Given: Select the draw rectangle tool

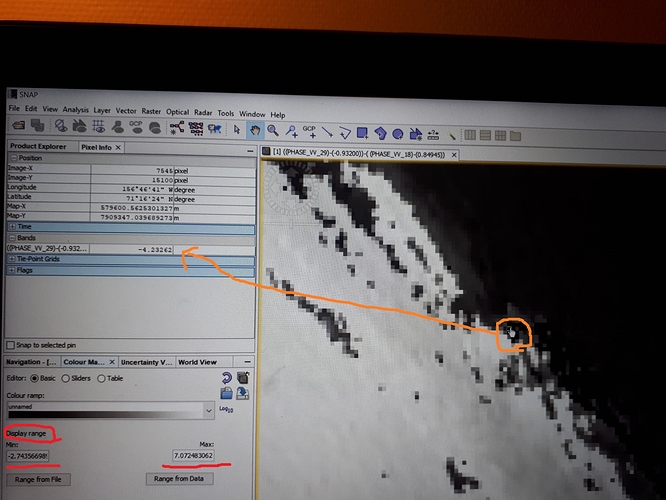Looking at the screenshot, I should point(362,133).
